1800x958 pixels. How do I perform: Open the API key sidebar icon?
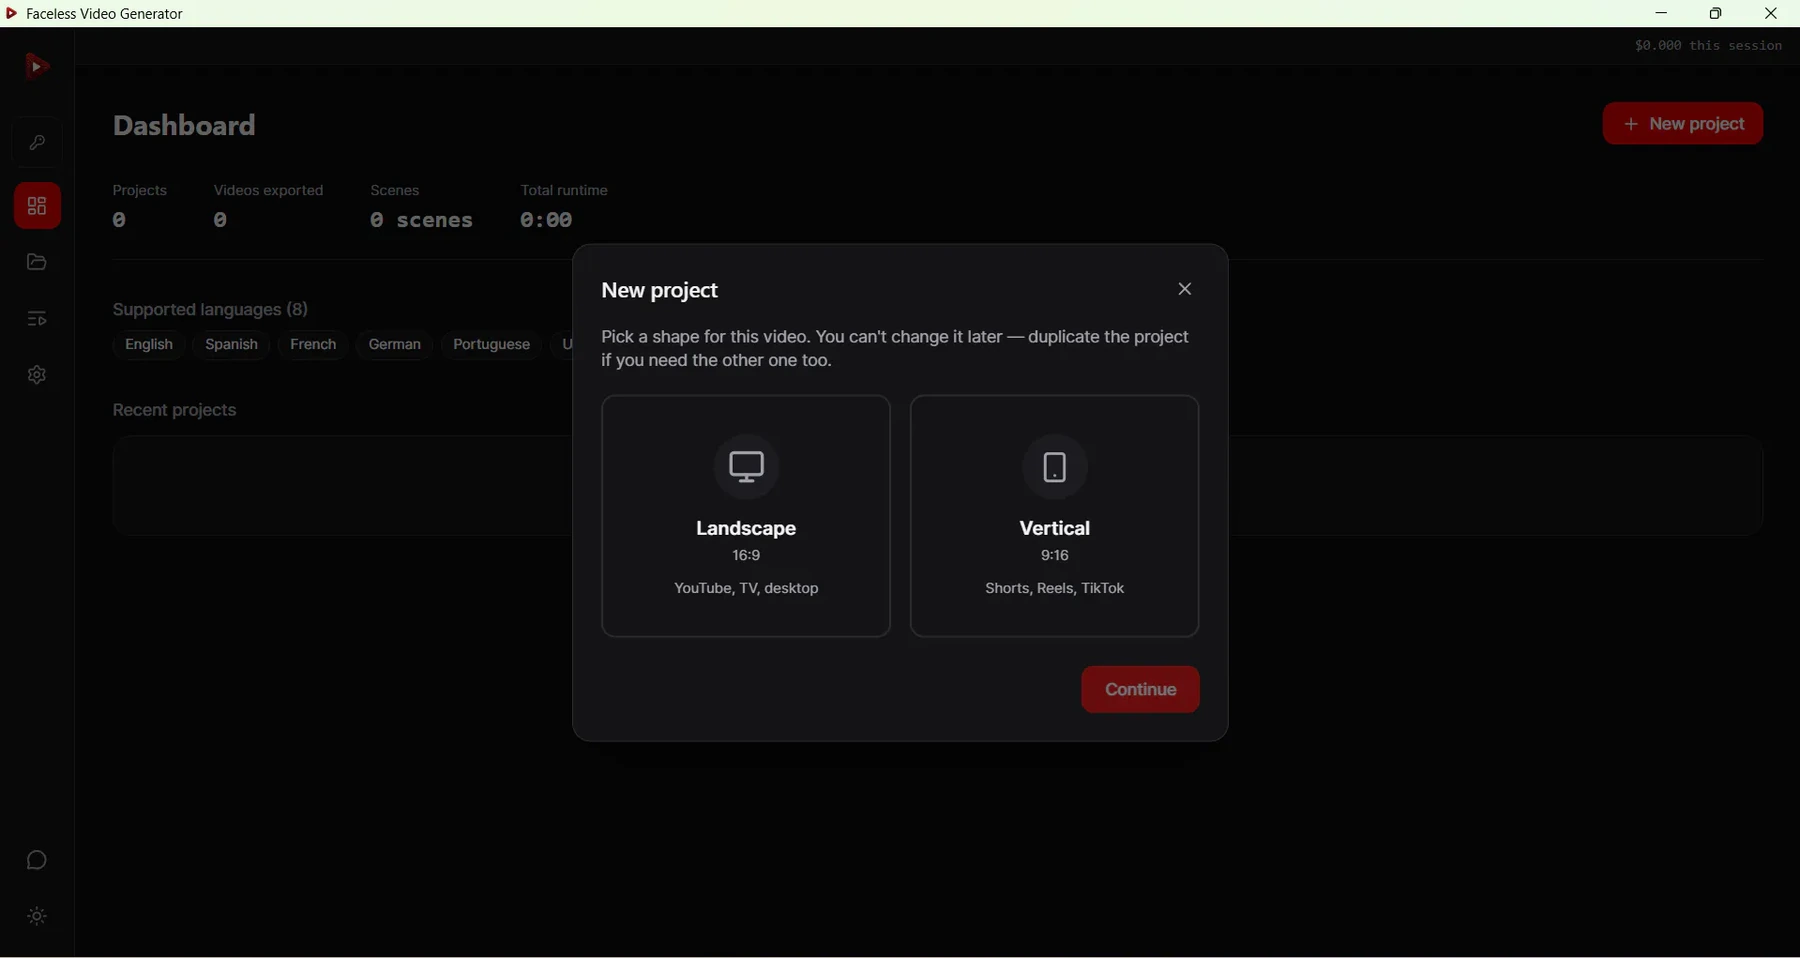click(37, 143)
